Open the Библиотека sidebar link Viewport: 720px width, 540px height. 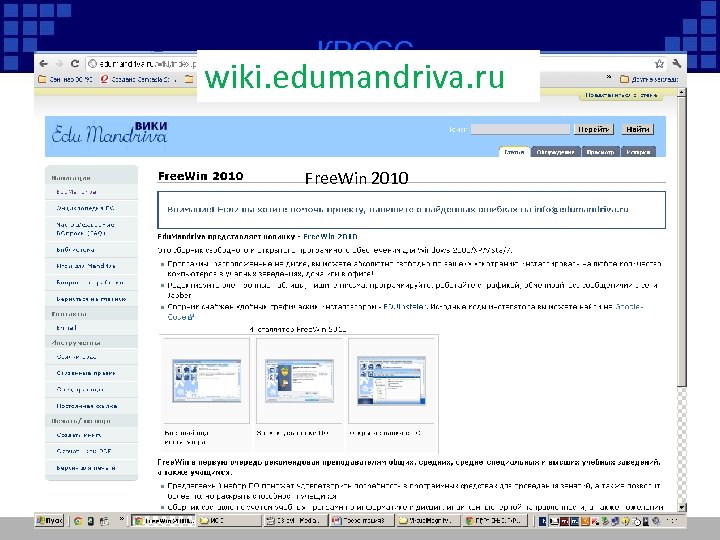[x=75, y=250]
